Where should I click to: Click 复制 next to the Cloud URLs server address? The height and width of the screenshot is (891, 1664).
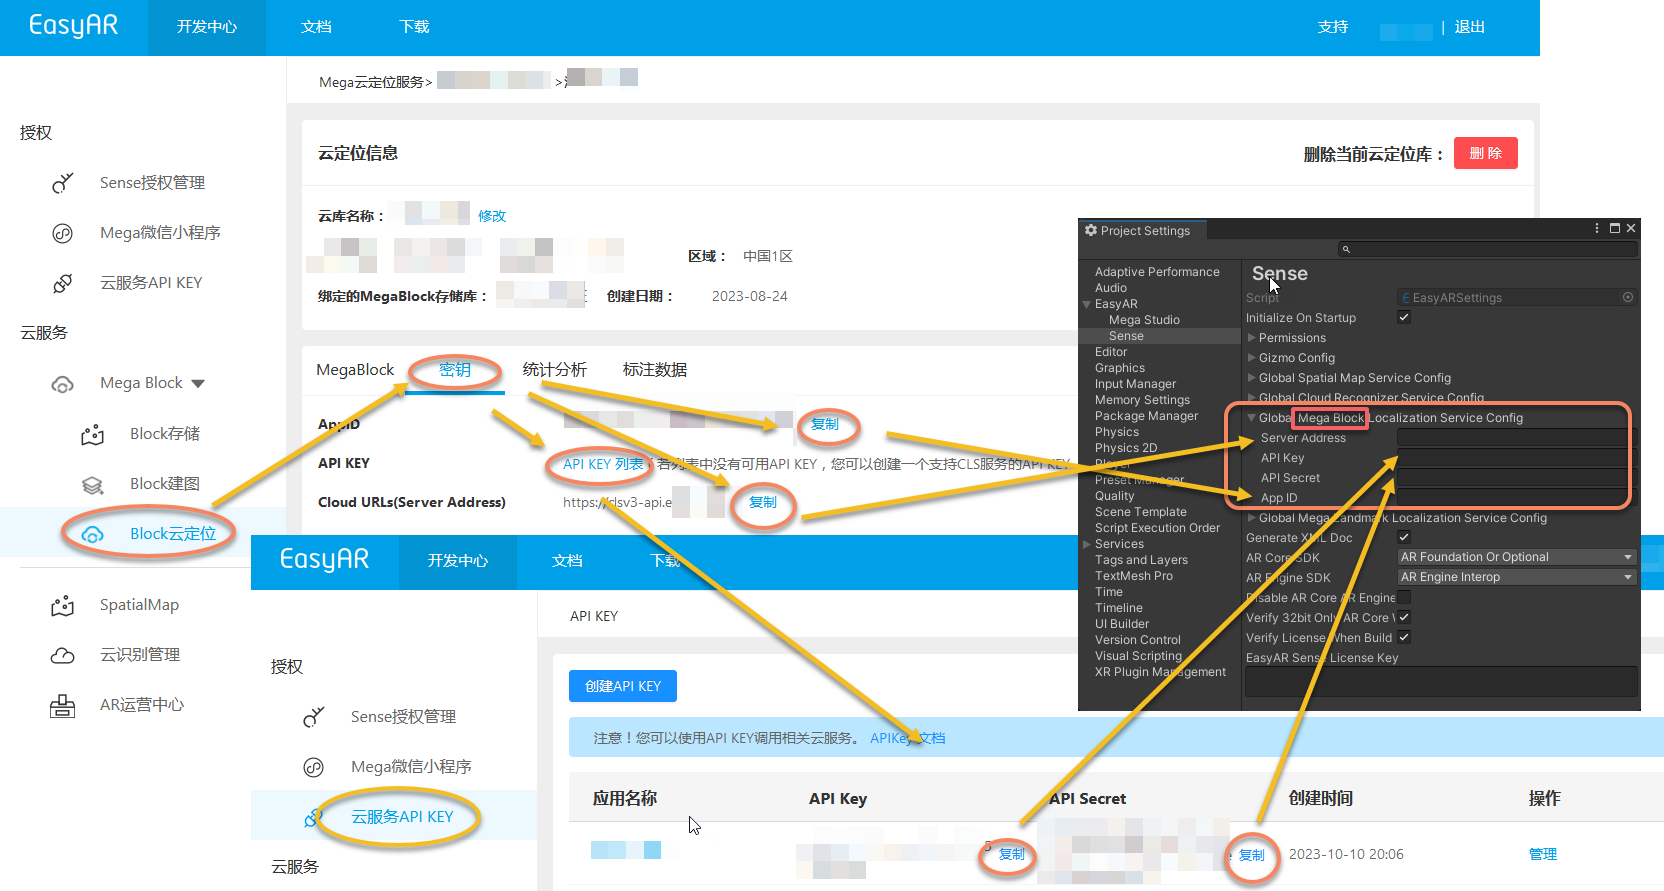click(763, 502)
